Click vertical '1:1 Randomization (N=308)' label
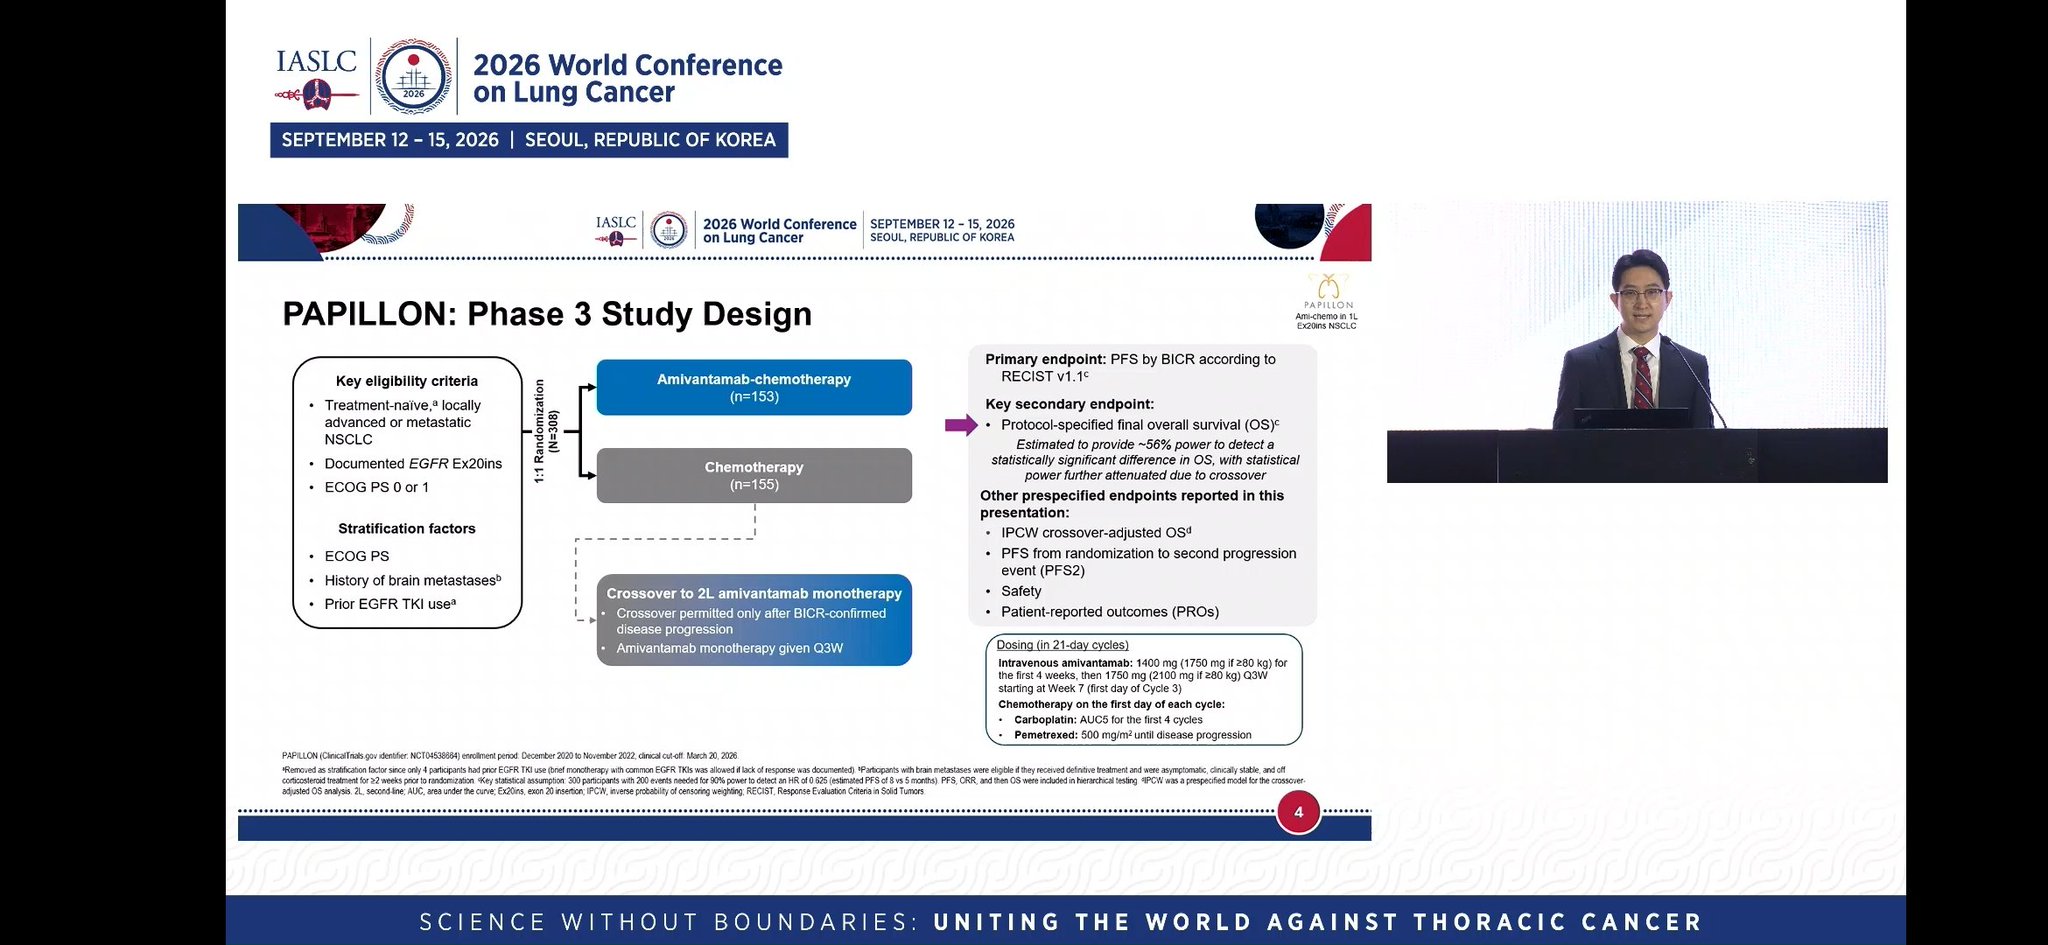This screenshot has width=2048, height=945. tap(546, 431)
